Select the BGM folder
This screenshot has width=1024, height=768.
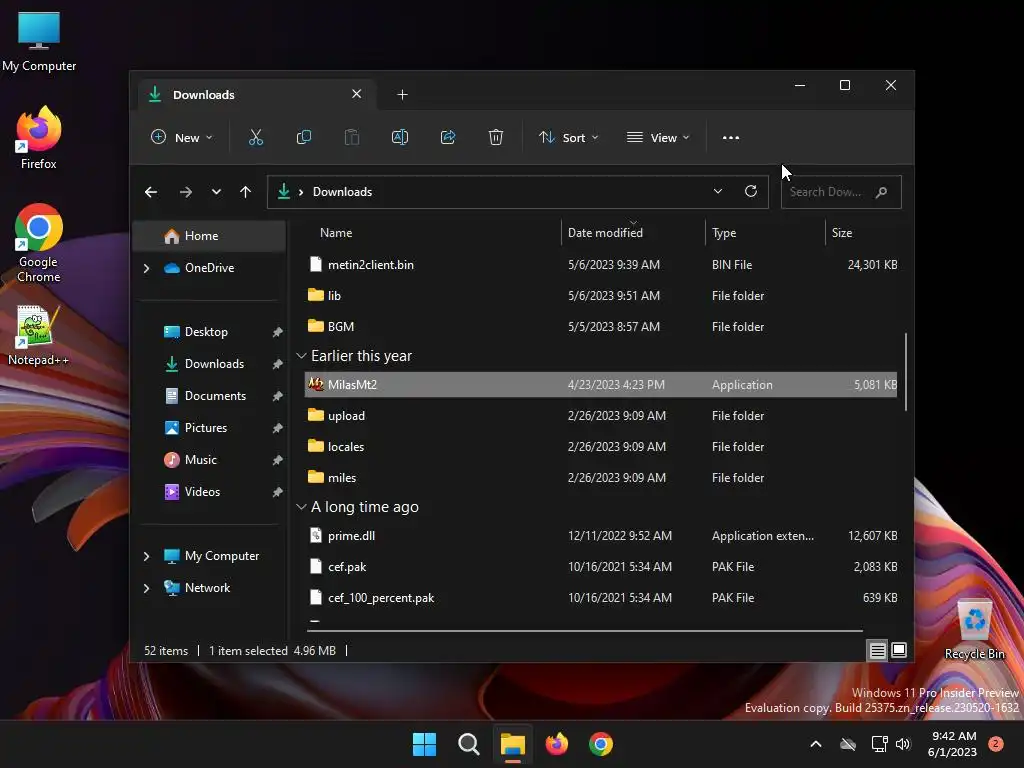pos(601,327)
